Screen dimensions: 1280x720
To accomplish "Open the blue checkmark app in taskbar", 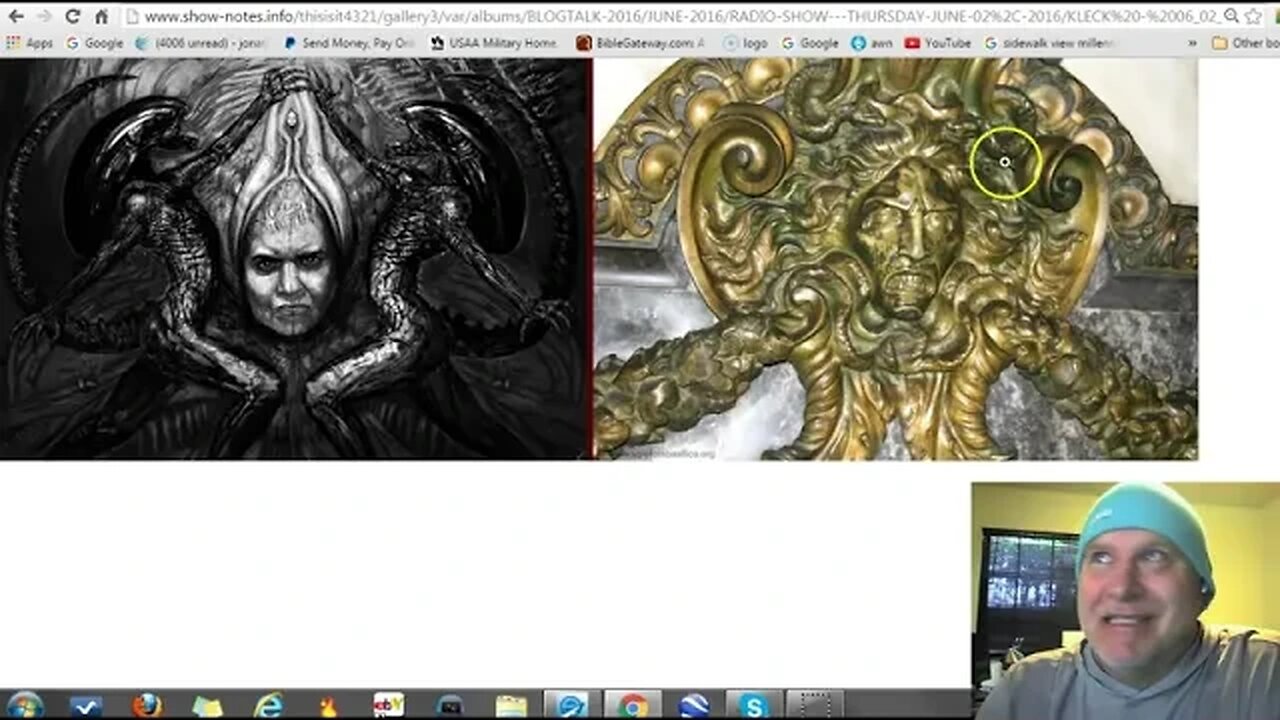I will pos(86,705).
